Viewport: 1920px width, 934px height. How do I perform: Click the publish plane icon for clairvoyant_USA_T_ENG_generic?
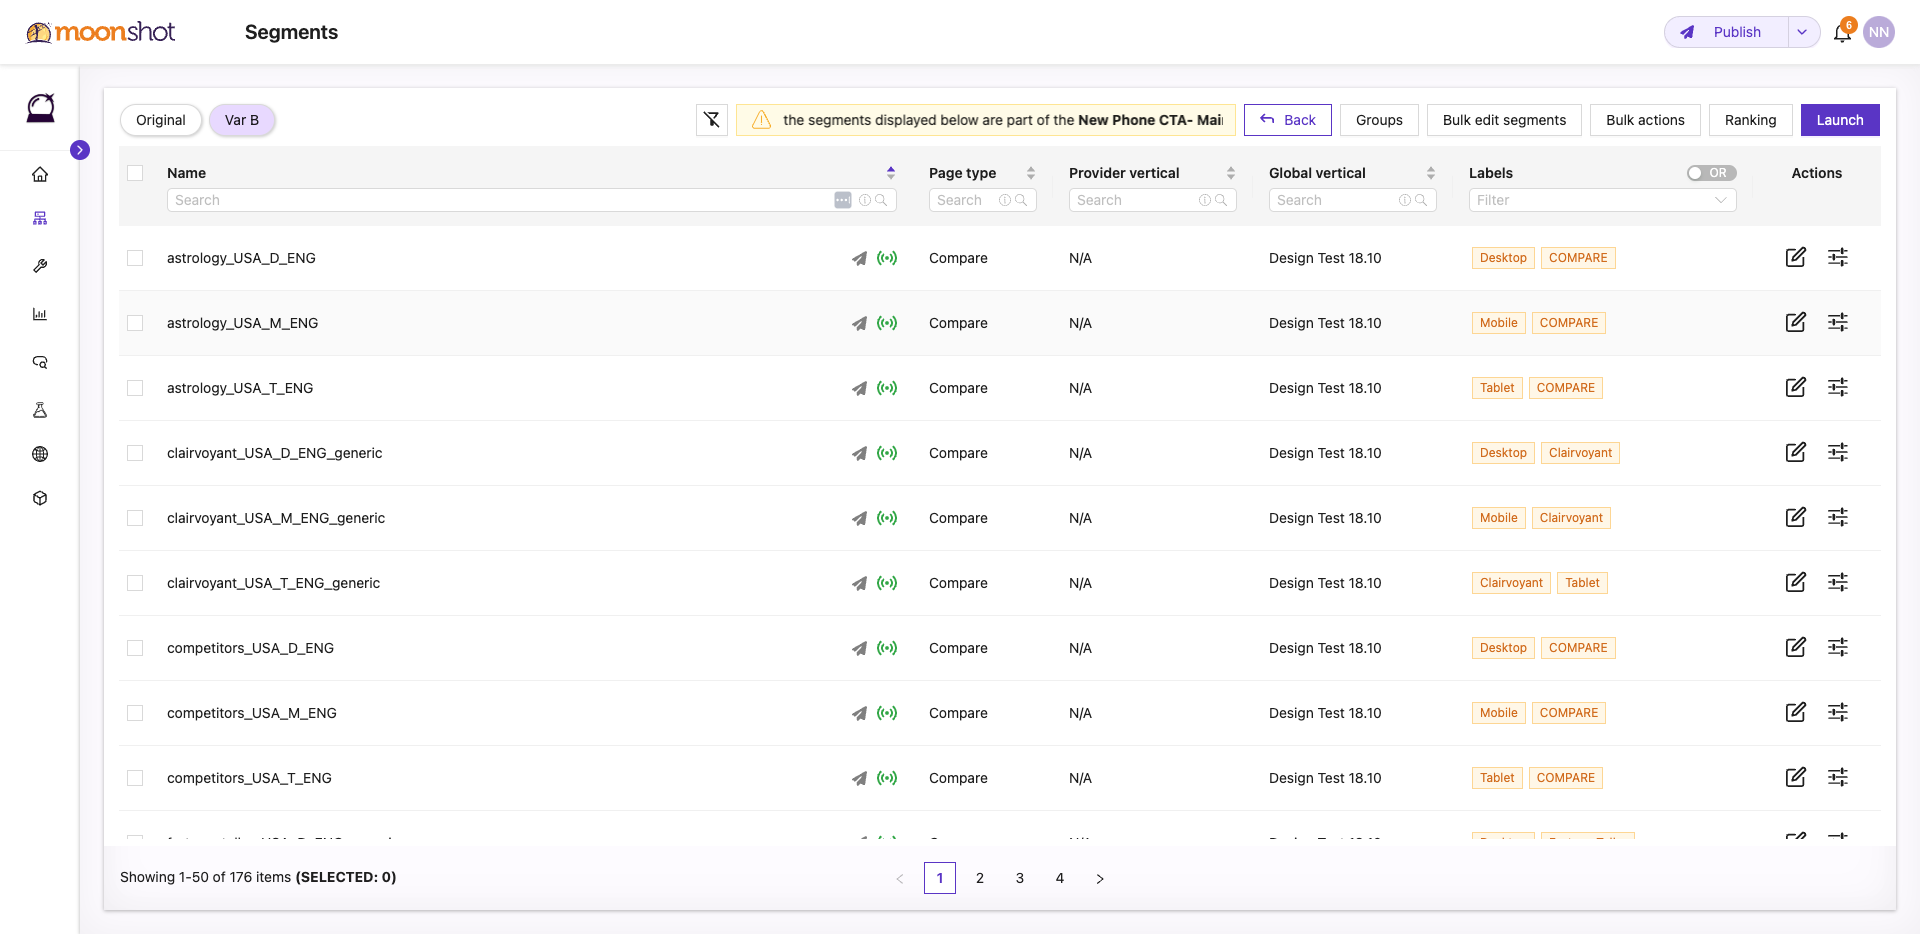coord(859,583)
